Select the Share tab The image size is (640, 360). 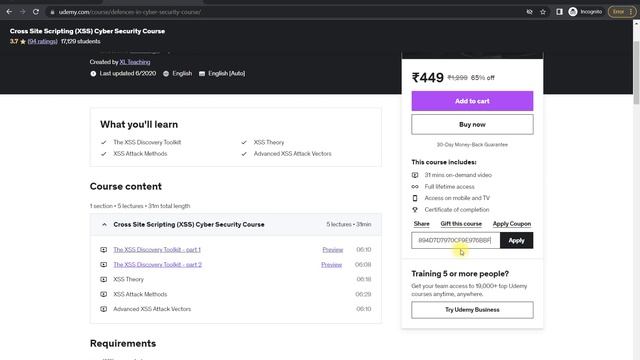pyautogui.click(x=421, y=224)
